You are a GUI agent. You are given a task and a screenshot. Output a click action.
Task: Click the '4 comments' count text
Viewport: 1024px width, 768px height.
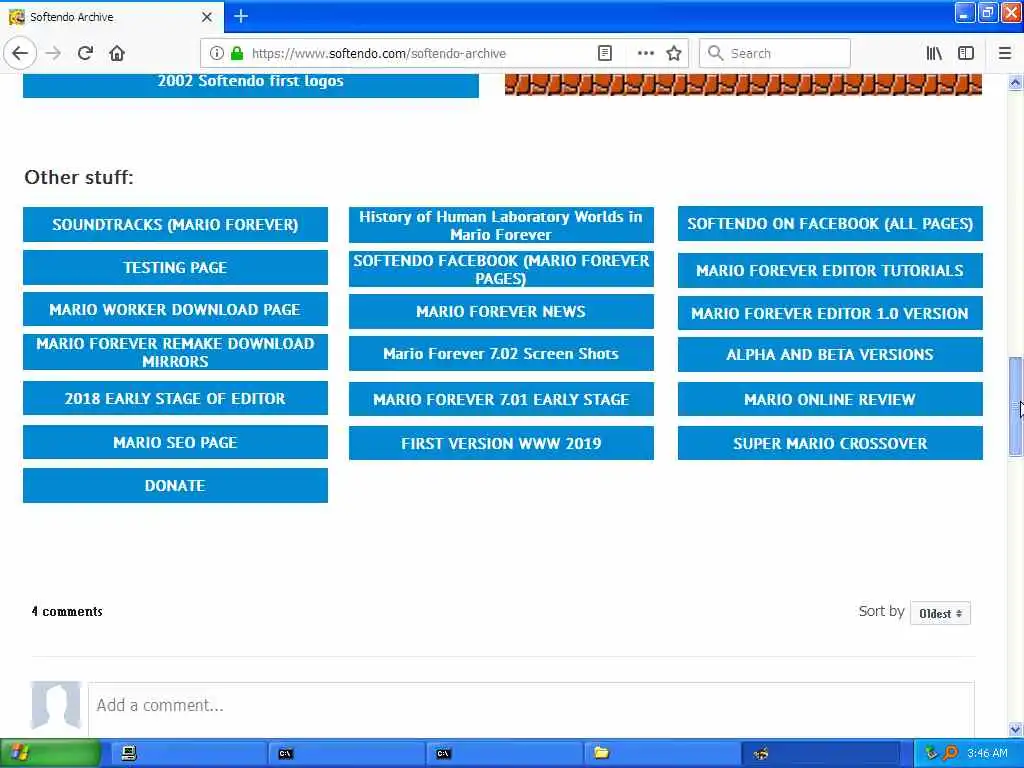(x=67, y=612)
